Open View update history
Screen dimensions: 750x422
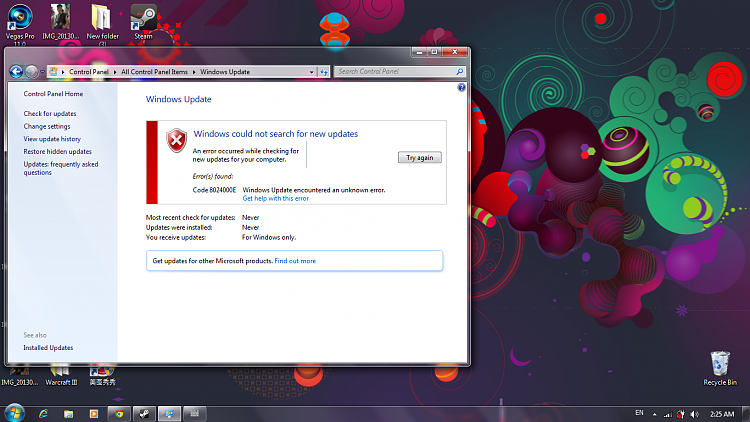point(52,139)
